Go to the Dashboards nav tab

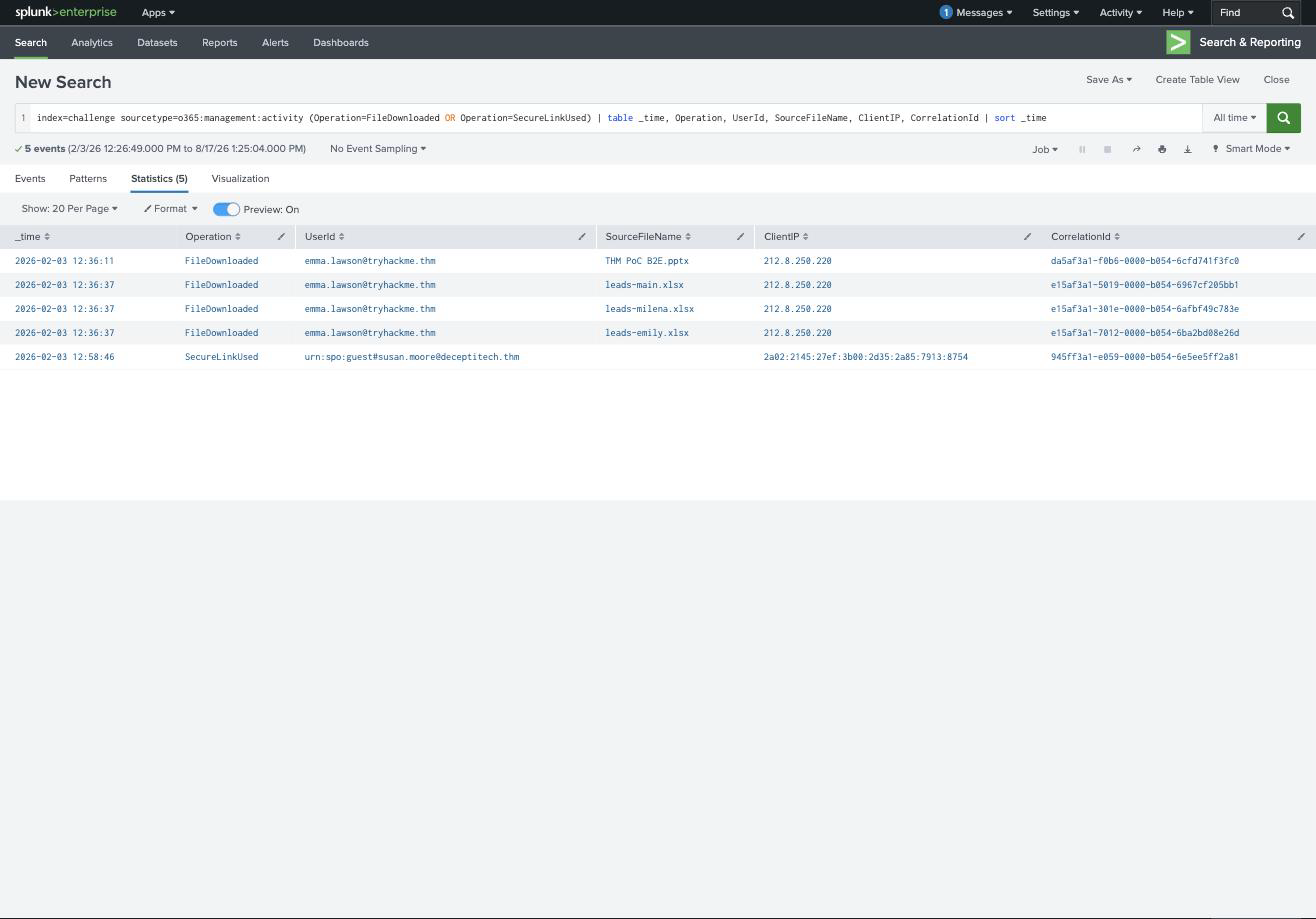point(341,43)
